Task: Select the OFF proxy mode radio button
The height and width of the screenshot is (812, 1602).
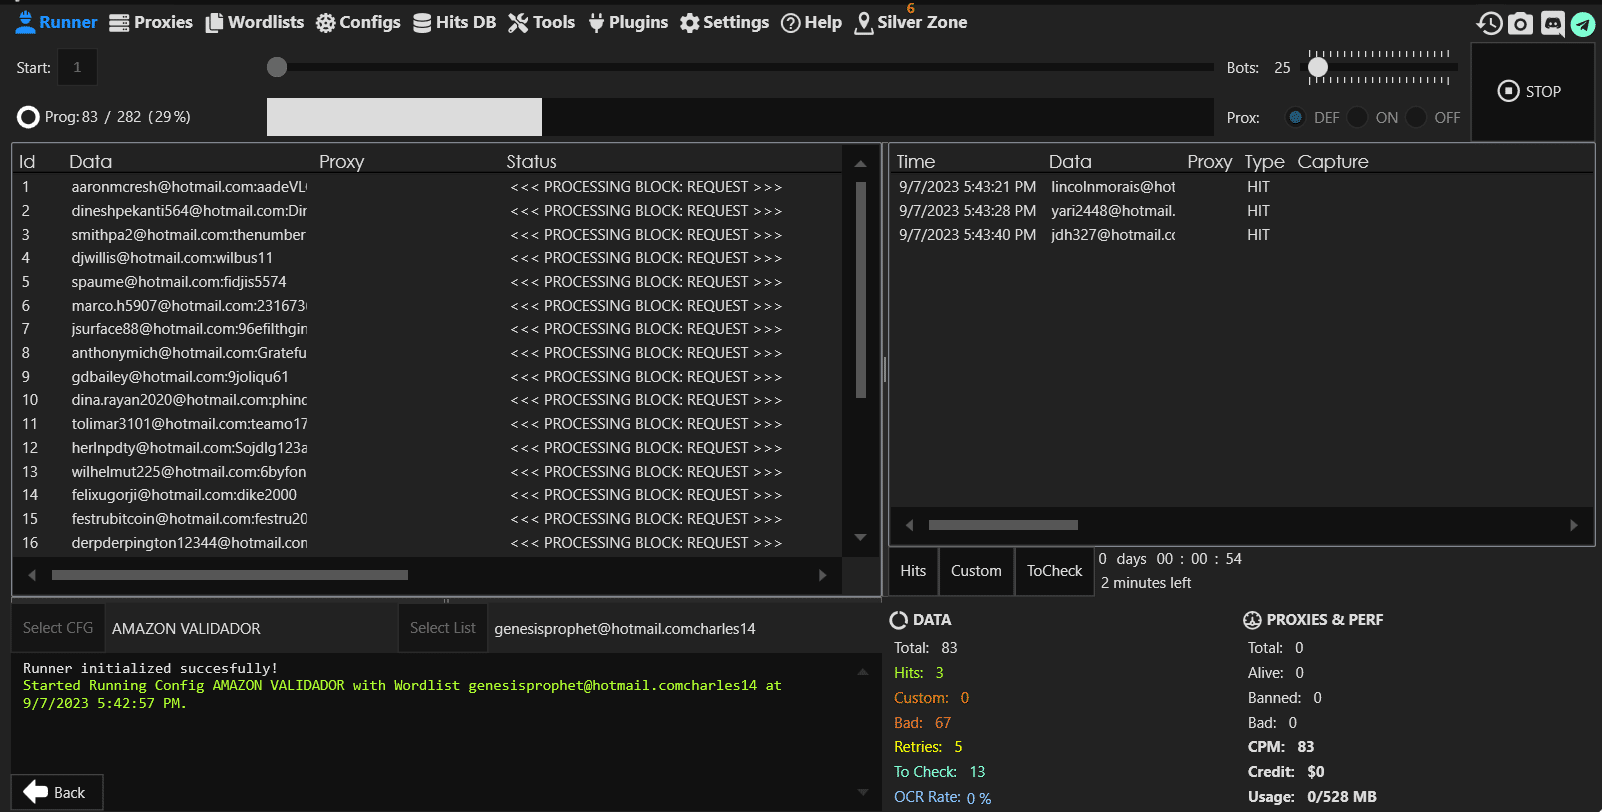Action: coord(1416,117)
